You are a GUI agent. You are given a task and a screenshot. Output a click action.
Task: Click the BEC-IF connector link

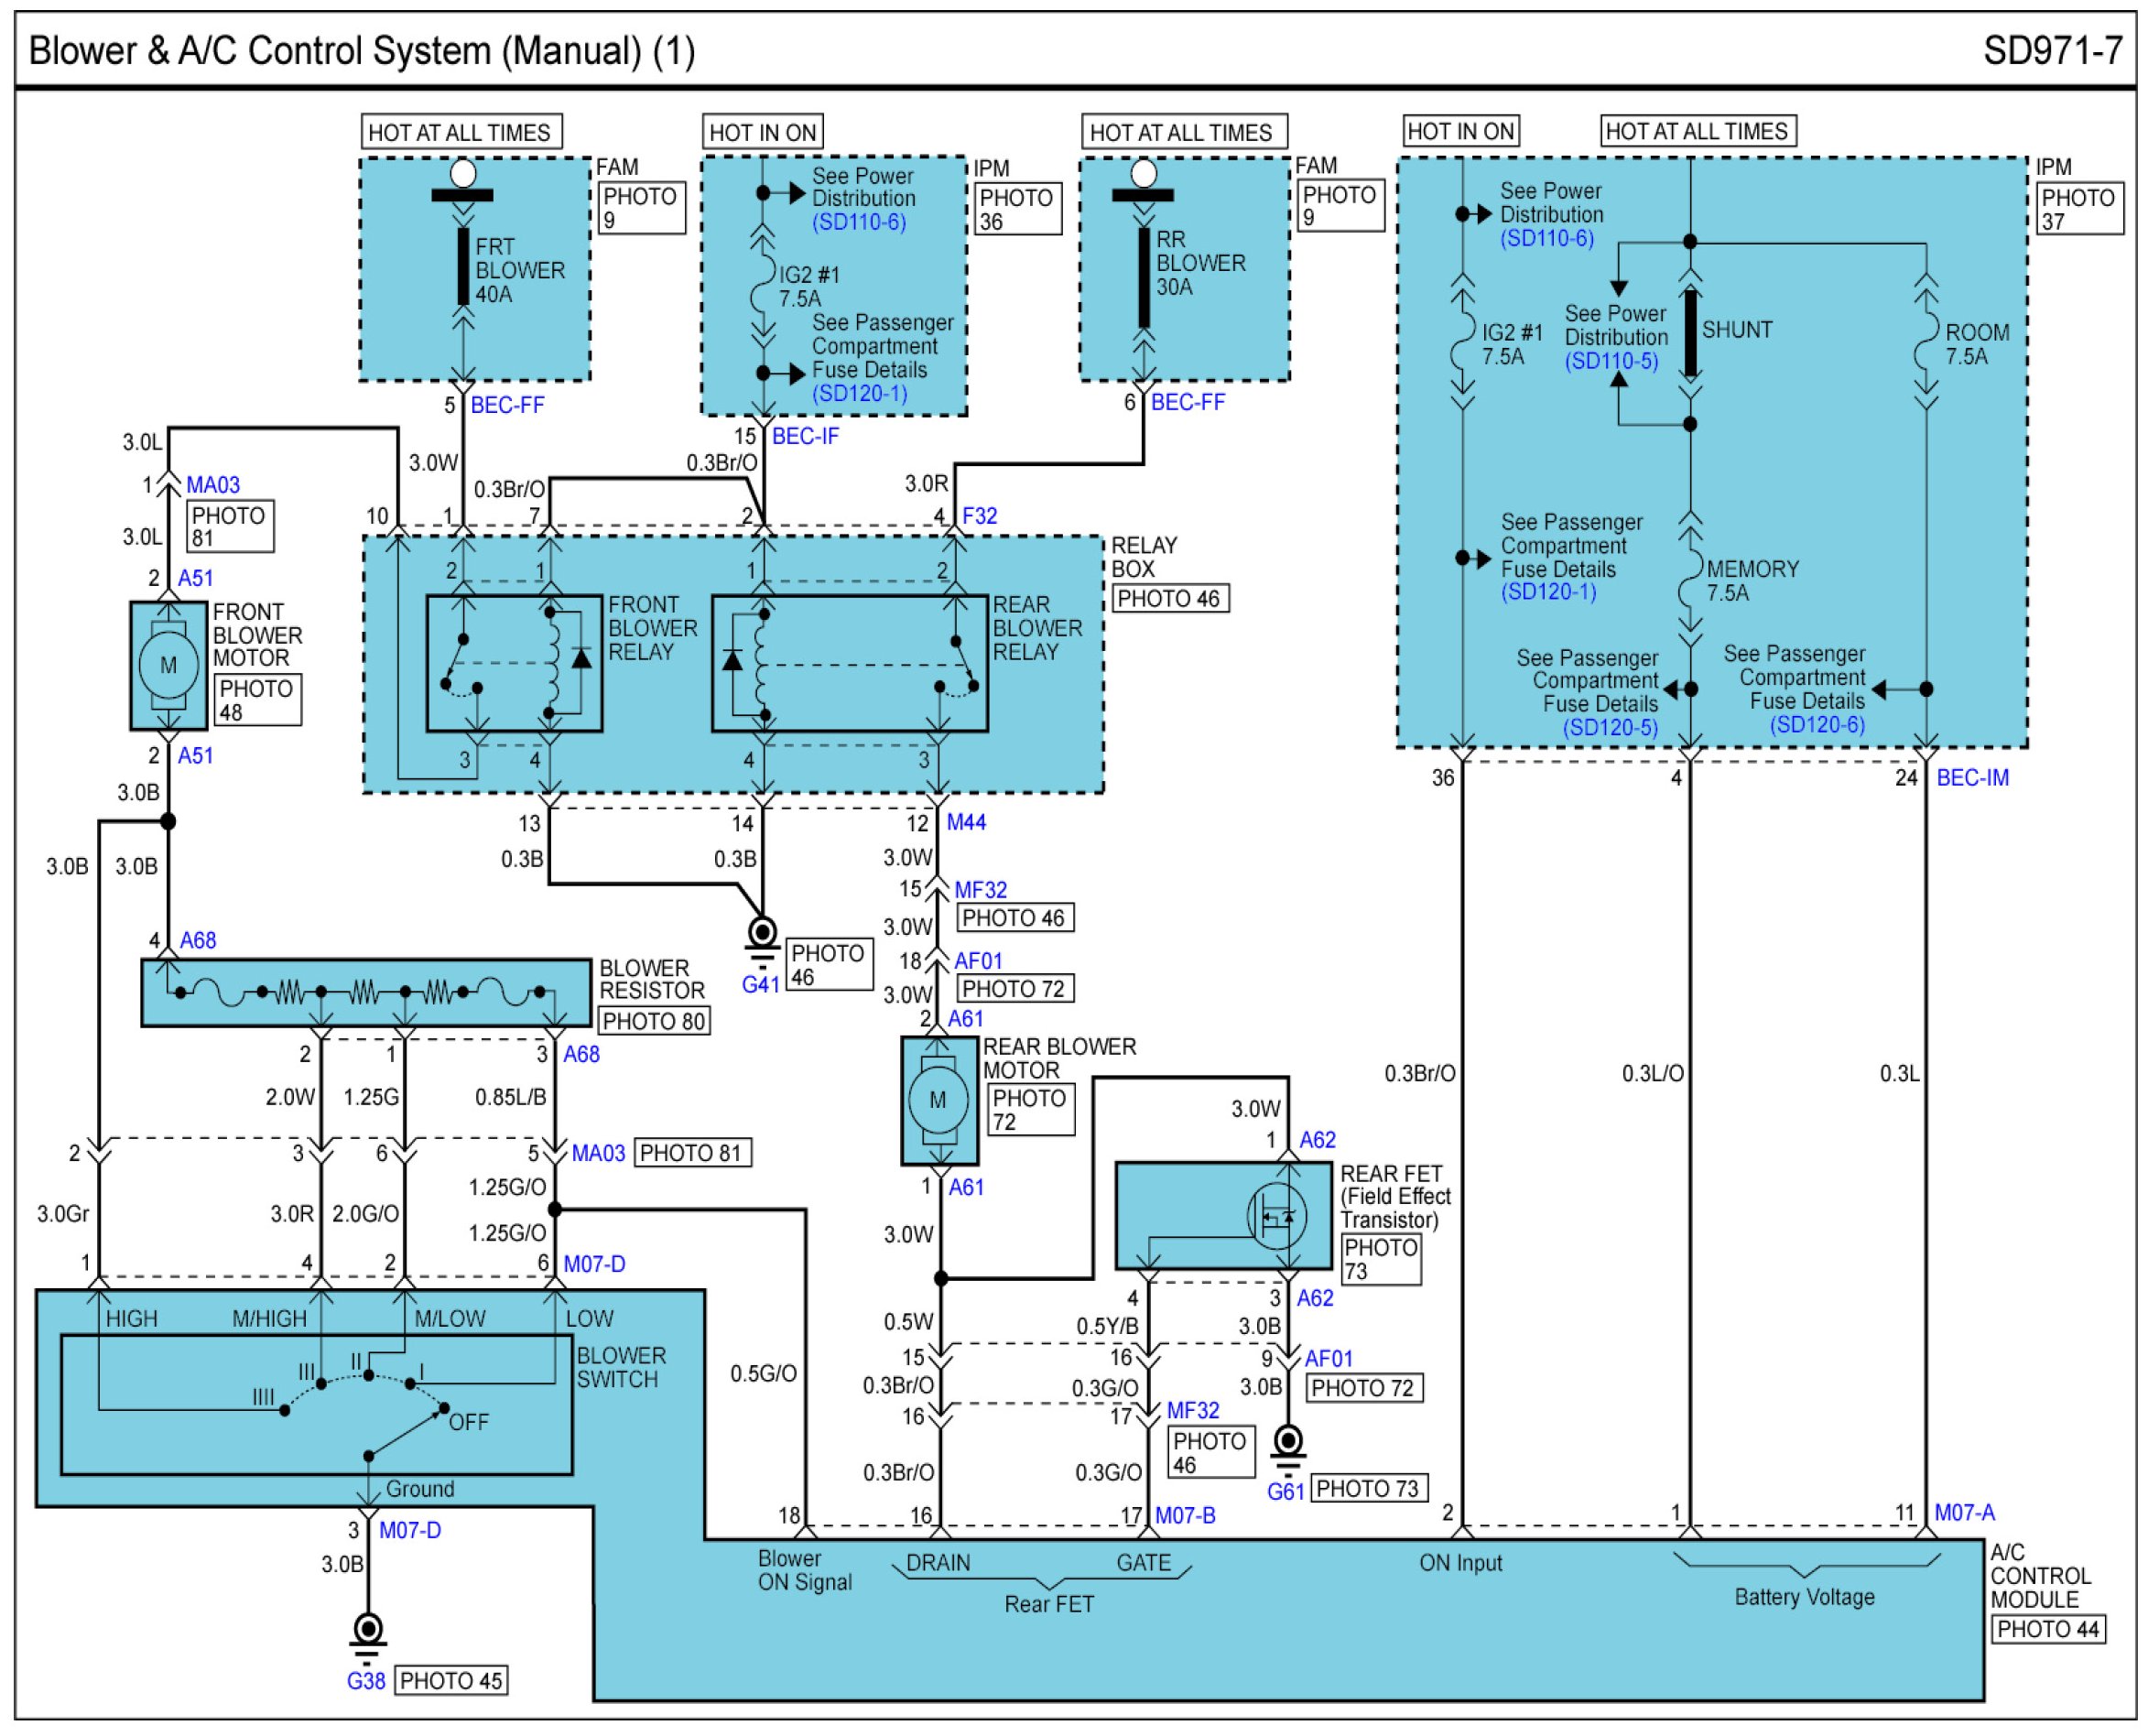point(805,436)
